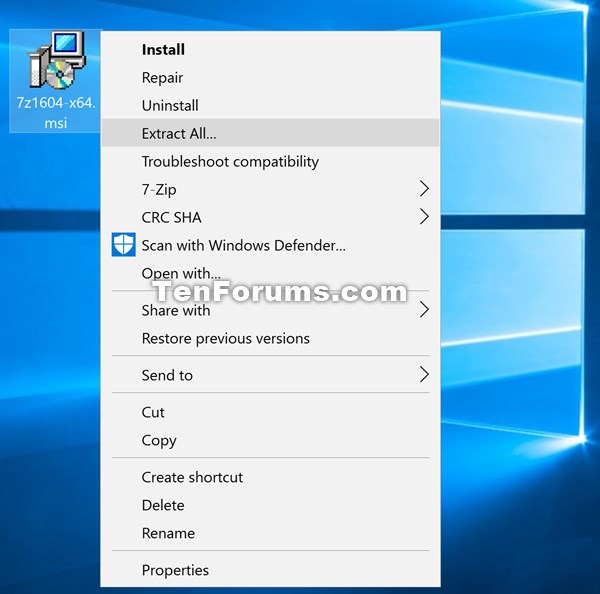Image resolution: width=600 pixels, height=594 pixels.
Task: Expand the 7-Zip submenu arrow
Action: (424, 189)
